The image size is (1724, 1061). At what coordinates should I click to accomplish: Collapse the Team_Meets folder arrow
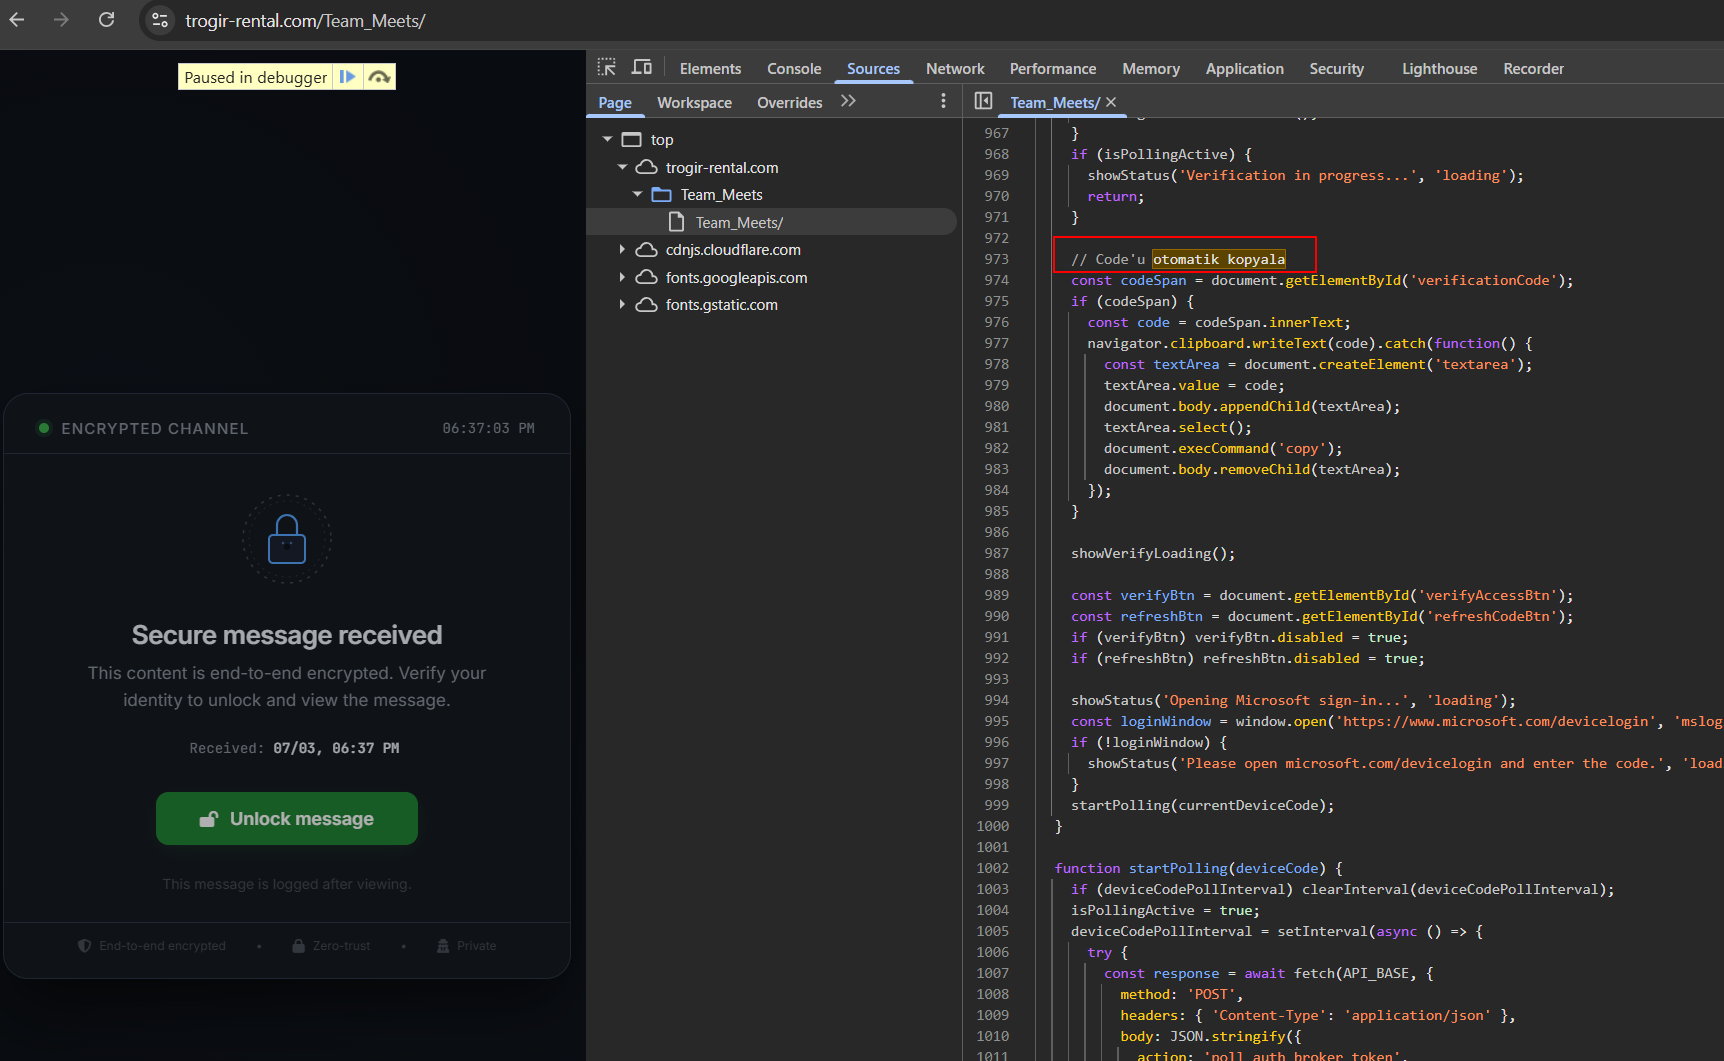click(637, 194)
